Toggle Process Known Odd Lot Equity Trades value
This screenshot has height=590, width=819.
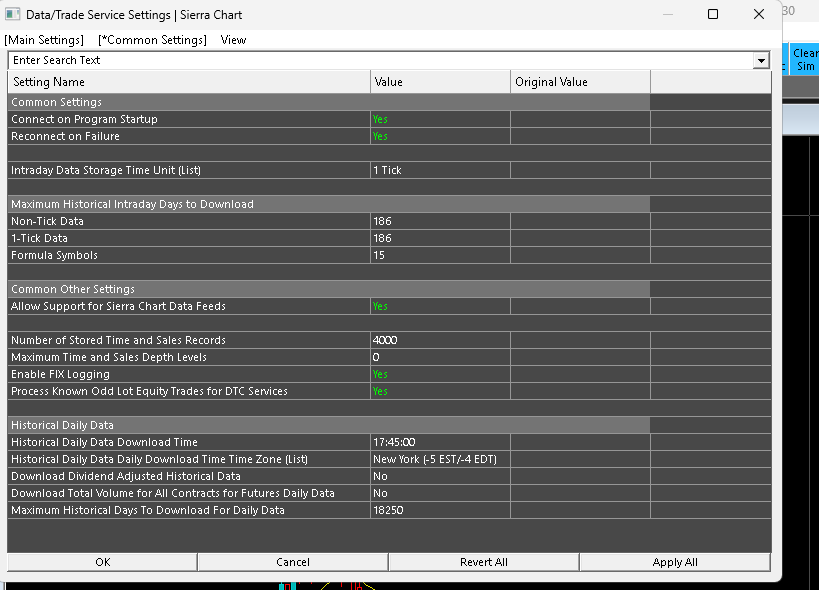coord(440,391)
